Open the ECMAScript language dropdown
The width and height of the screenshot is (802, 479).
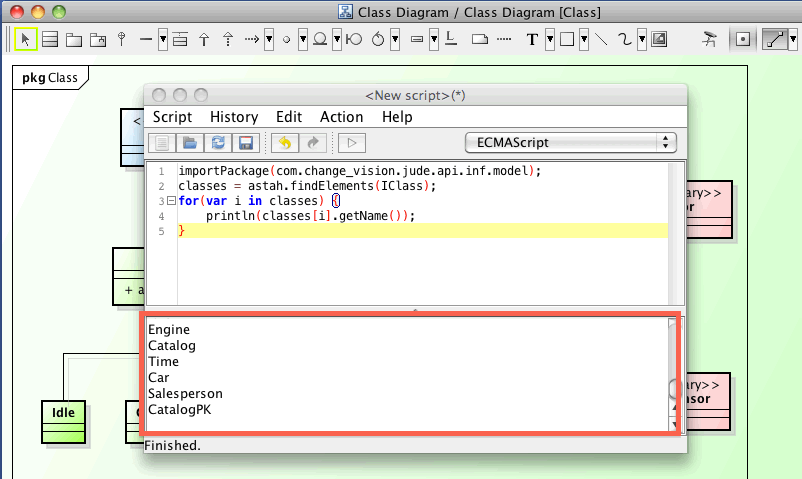tap(571, 143)
